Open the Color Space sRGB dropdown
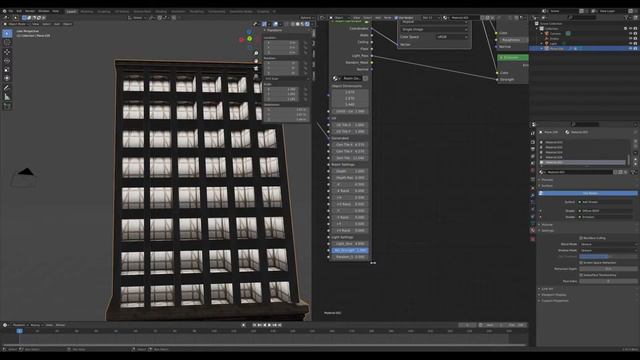 (x=452, y=37)
